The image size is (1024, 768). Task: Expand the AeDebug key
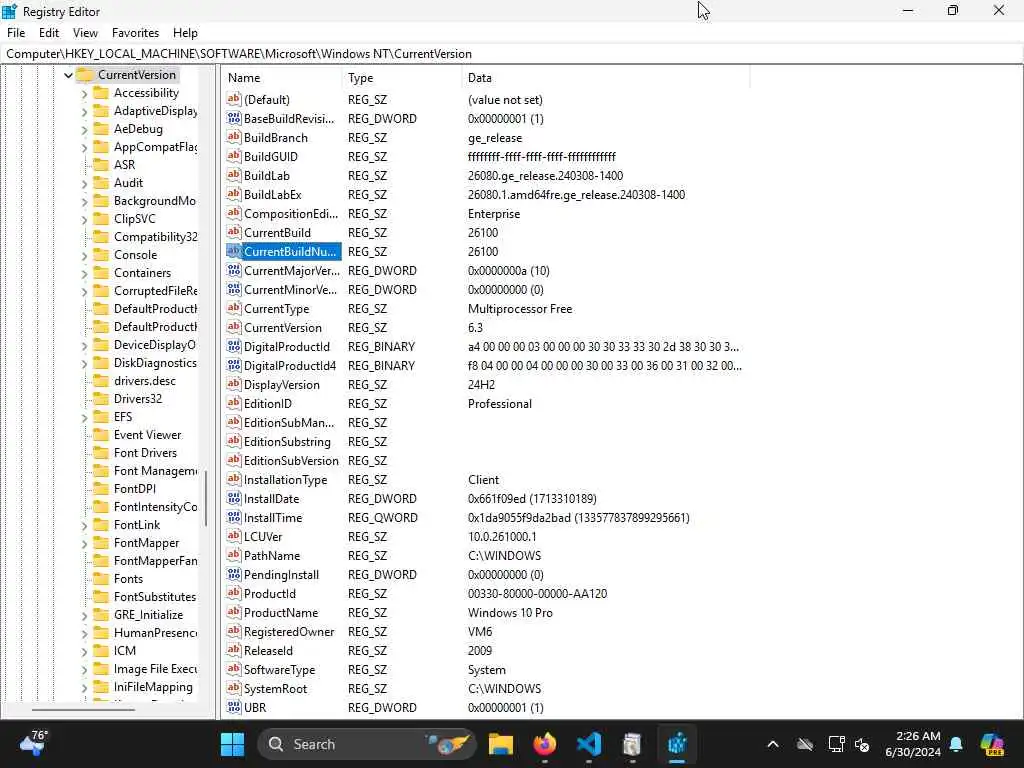point(84,129)
